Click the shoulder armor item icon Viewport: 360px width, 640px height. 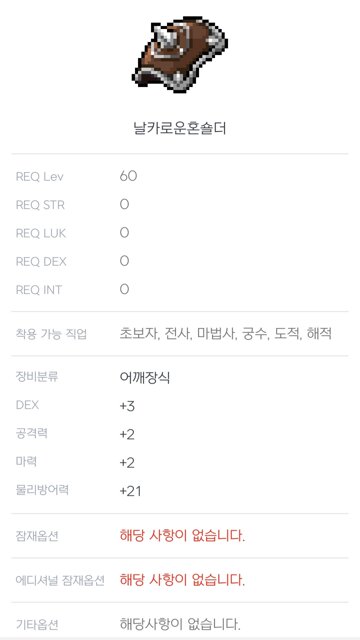[x=180, y=54]
